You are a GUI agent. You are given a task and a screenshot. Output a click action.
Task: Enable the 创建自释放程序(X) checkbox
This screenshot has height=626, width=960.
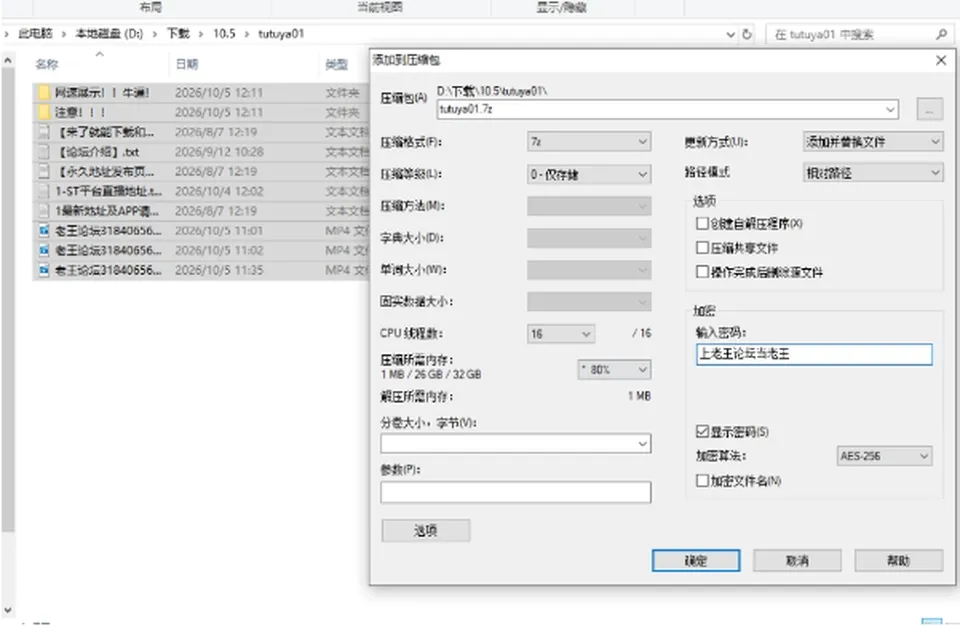pos(702,224)
